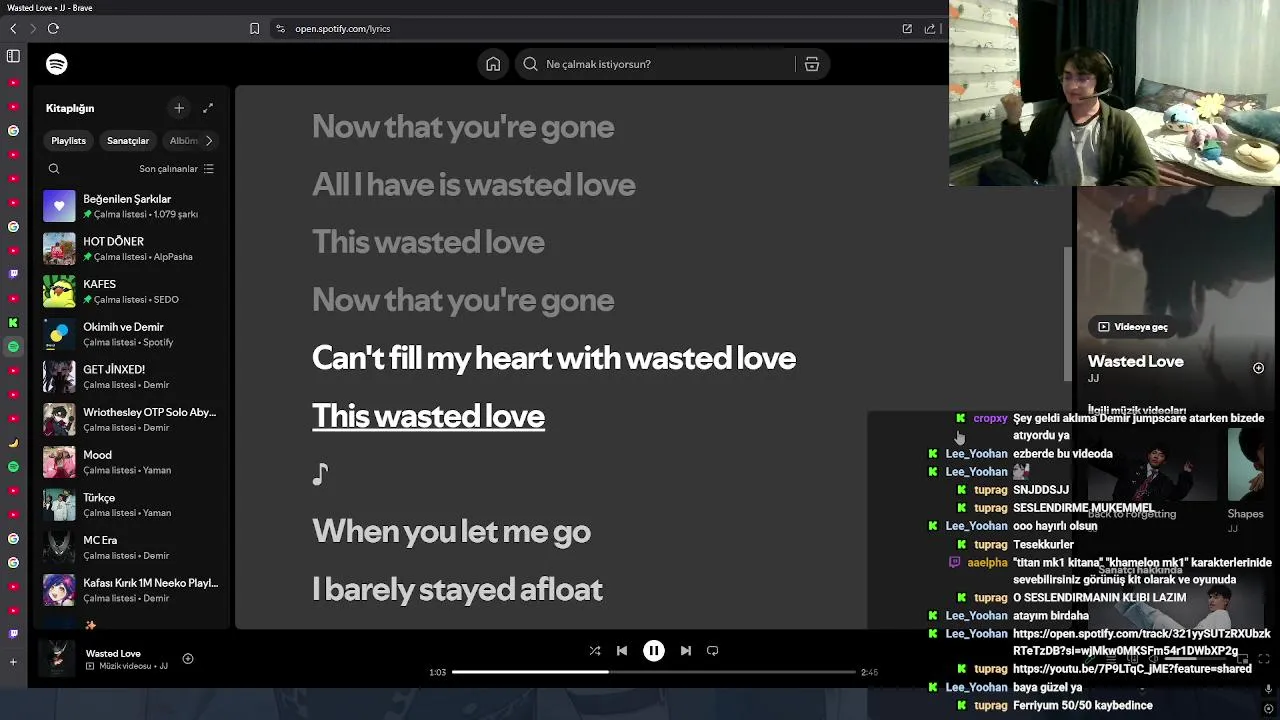Select the Playlists filter chip
Image resolution: width=1280 pixels, height=720 pixels.
(69, 141)
